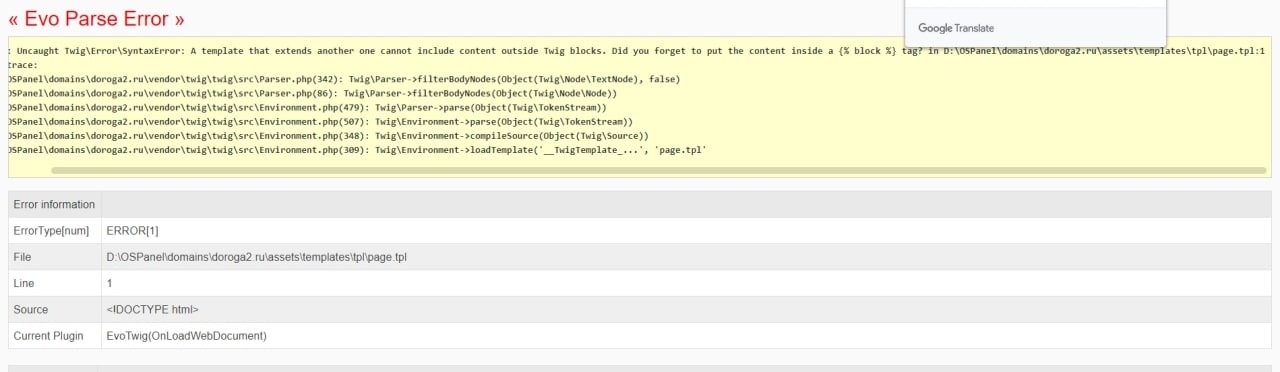
Task: Click the Current Plugin row label
Action: (x=49, y=336)
